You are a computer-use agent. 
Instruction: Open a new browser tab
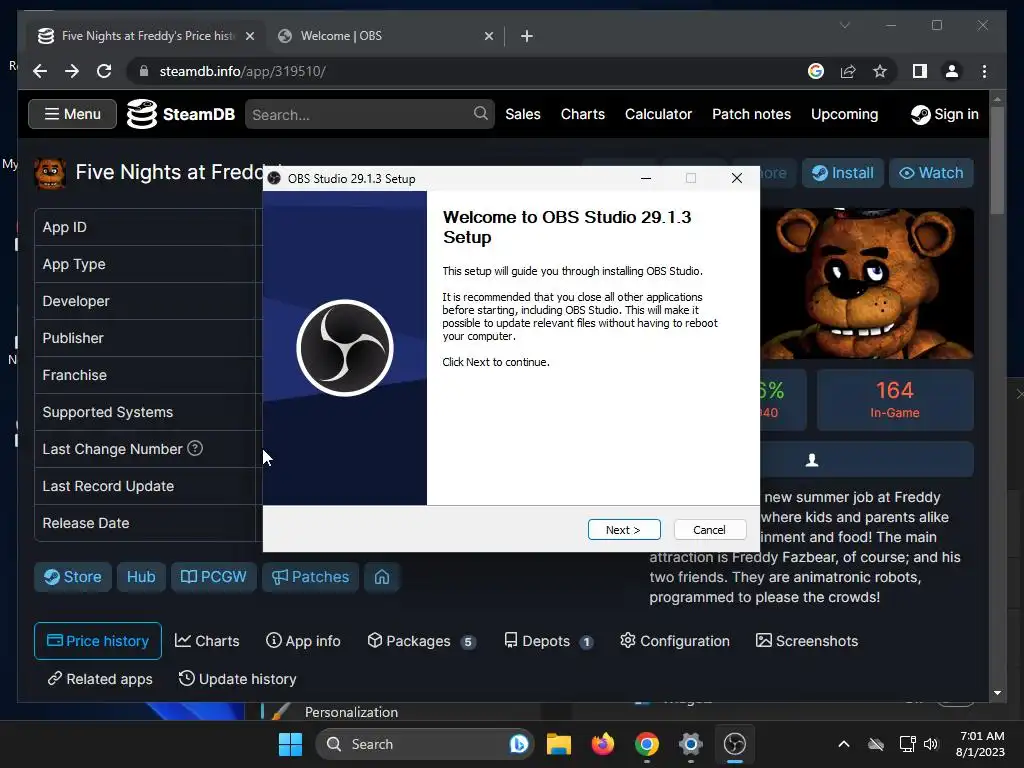[x=527, y=37]
